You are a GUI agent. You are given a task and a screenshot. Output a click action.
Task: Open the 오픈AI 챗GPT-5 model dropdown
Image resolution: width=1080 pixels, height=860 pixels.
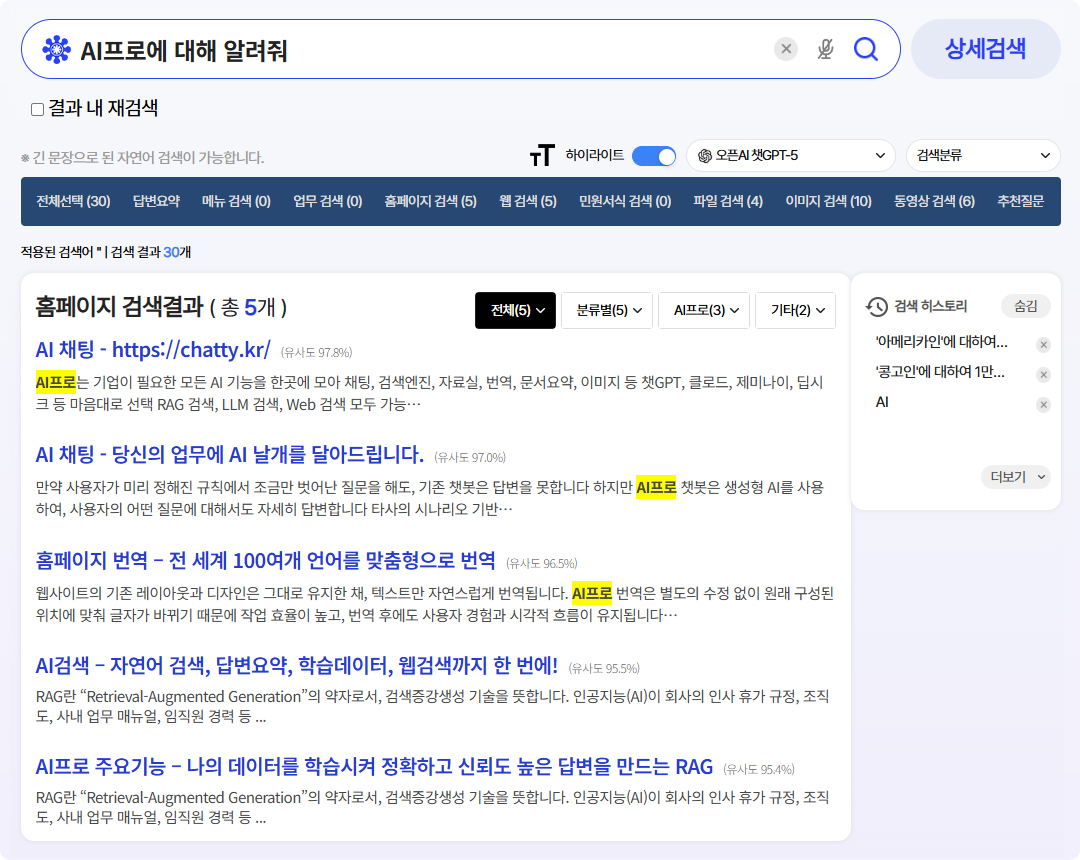tap(790, 156)
